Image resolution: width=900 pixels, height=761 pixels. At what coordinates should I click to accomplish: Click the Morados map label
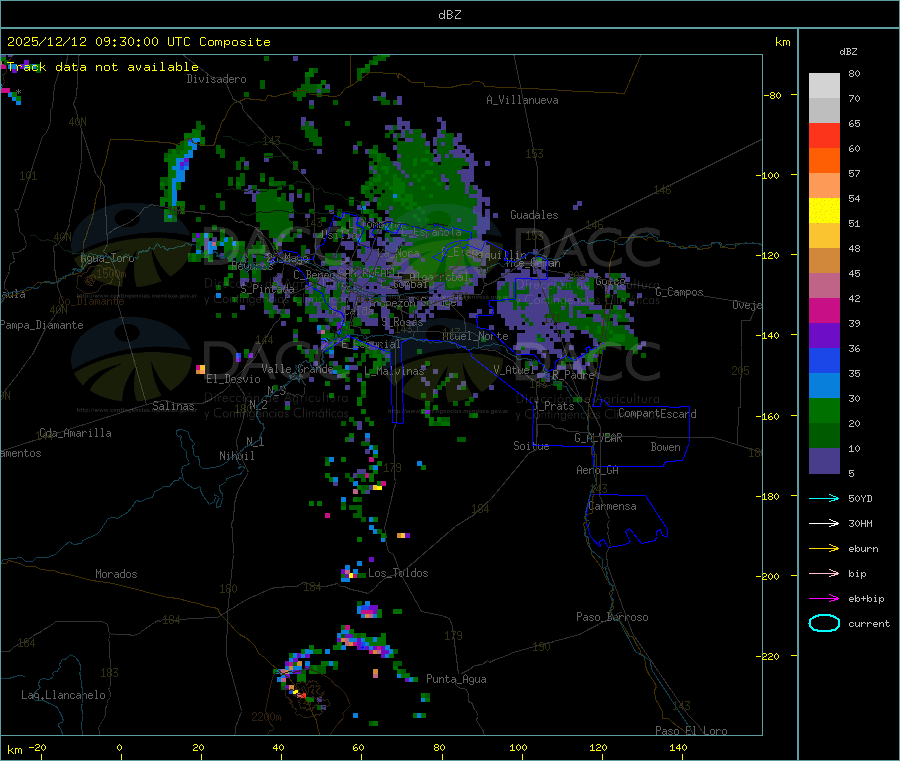(116, 574)
